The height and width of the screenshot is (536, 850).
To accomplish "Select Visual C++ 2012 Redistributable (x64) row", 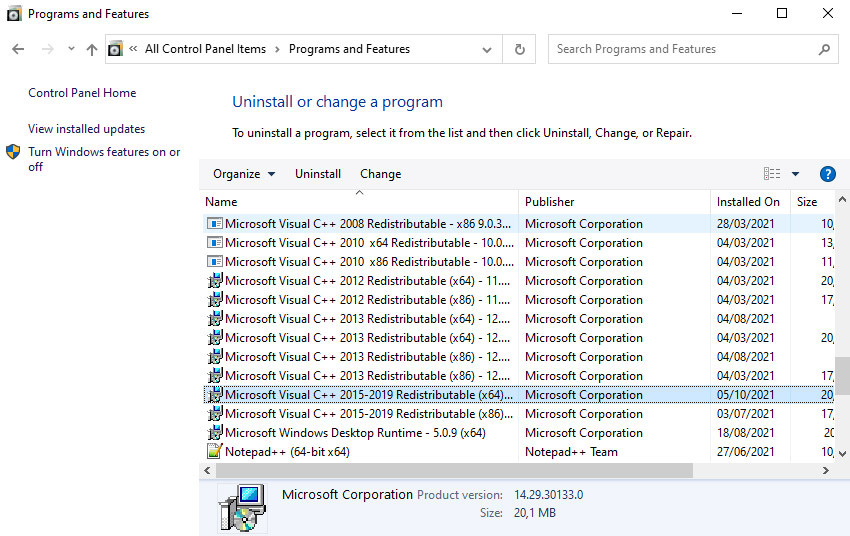I will (x=519, y=281).
